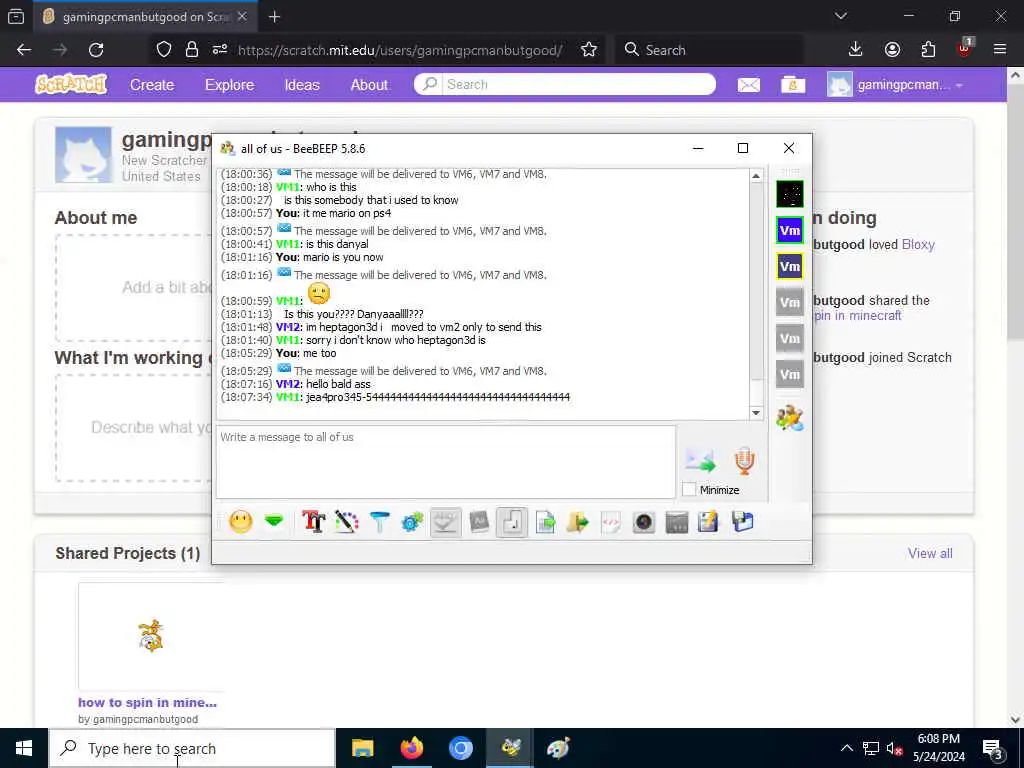1024x768 pixels.
Task: Select the green-bordered Vm user avatar
Action: (790, 230)
